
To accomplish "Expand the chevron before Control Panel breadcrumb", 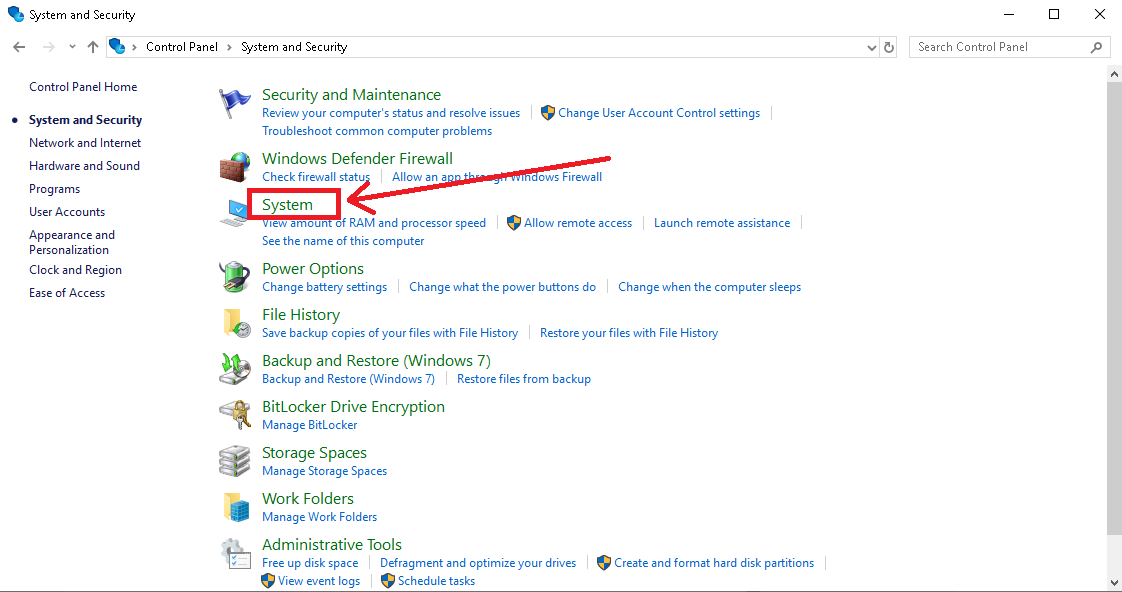I will pos(134,47).
